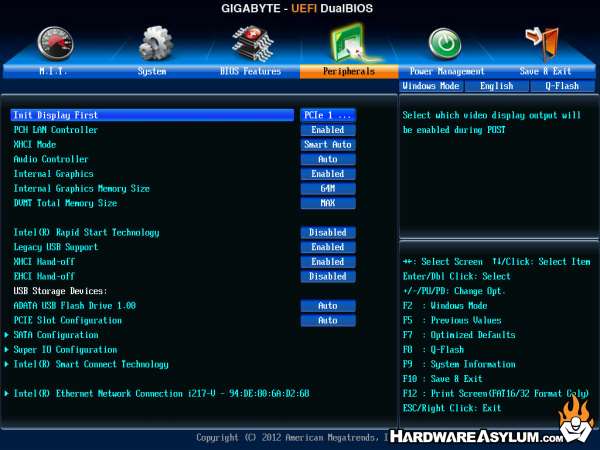600x450 pixels.
Task: Toggle Intel Rapid Start Technology Disabled value
Action: click(328, 232)
